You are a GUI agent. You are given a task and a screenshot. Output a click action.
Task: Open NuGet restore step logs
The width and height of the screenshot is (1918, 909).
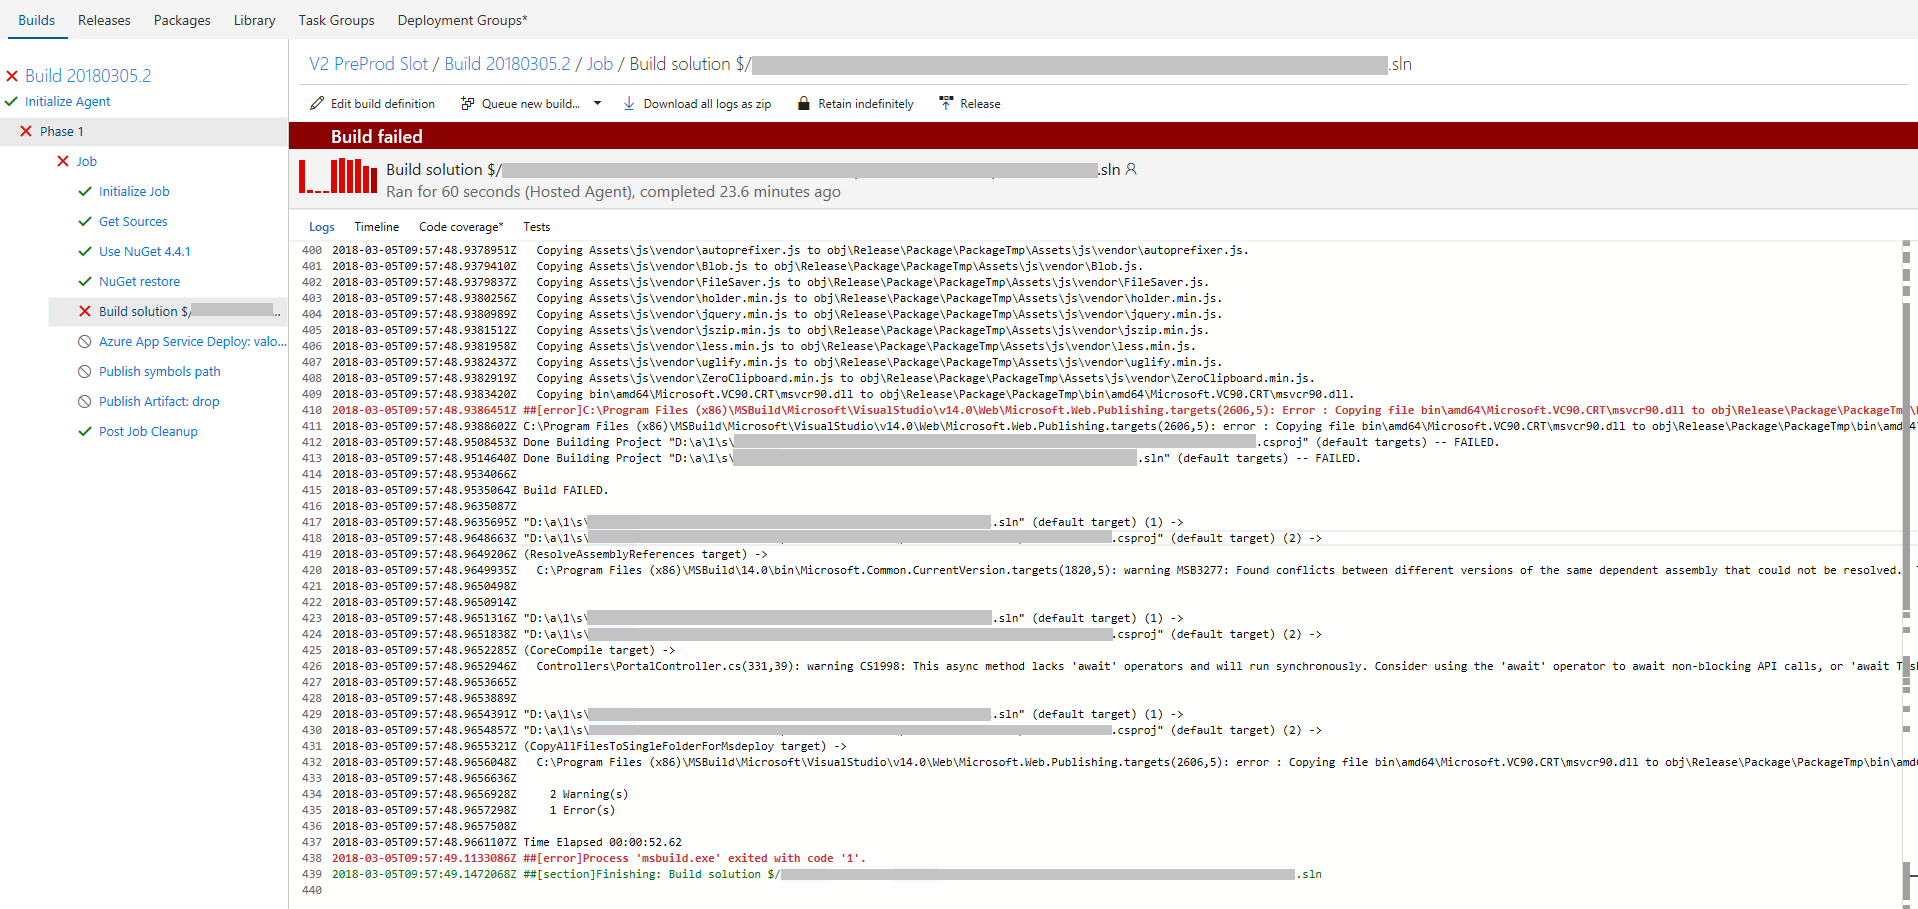[139, 282]
